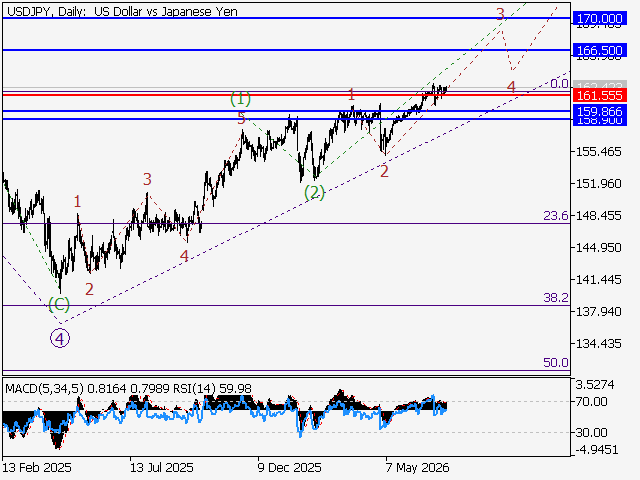Click the circled 4 wave label
This screenshot has height=480, width=640.
tap(60, 339)
